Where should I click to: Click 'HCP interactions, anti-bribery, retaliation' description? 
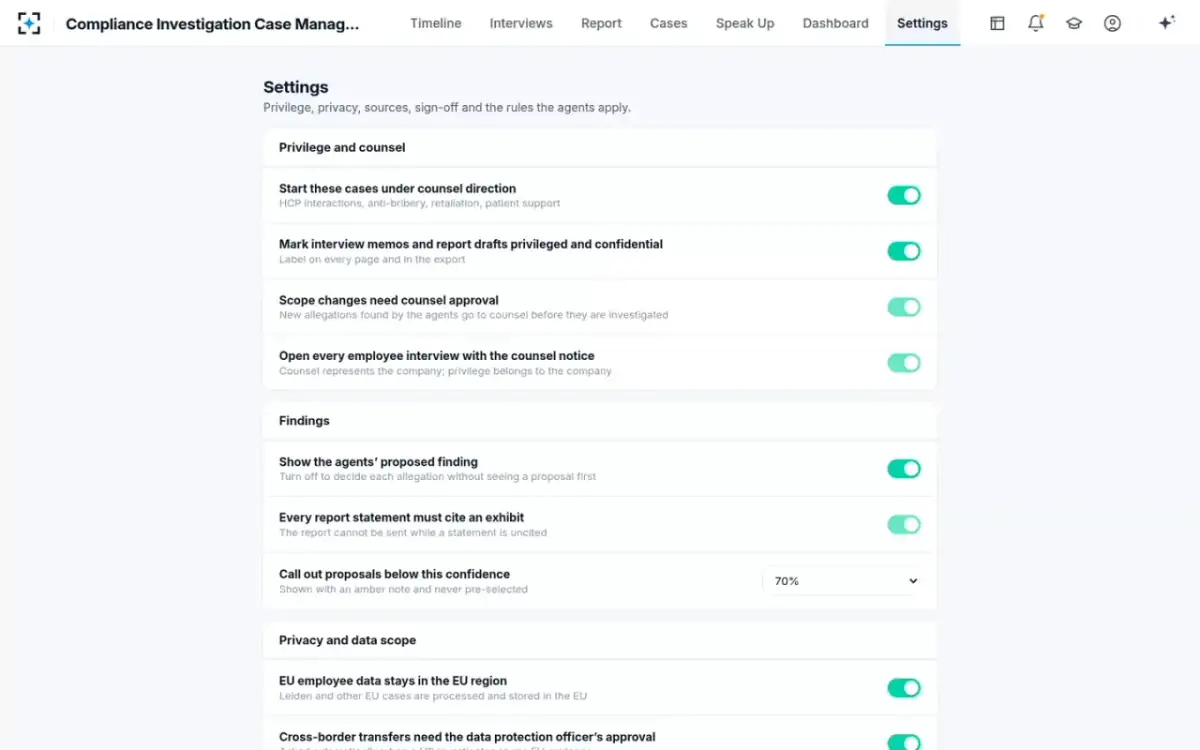[419, 203]
